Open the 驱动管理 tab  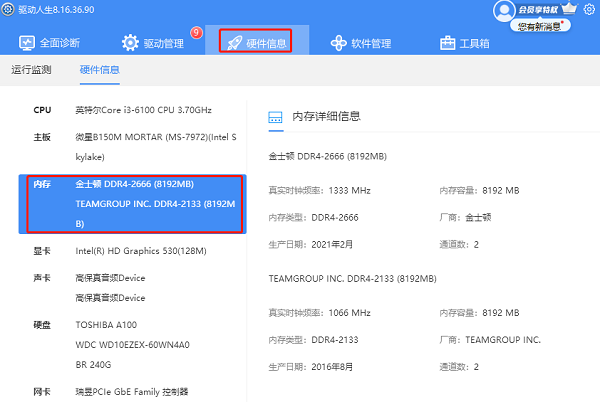click(x=153, y=43)
